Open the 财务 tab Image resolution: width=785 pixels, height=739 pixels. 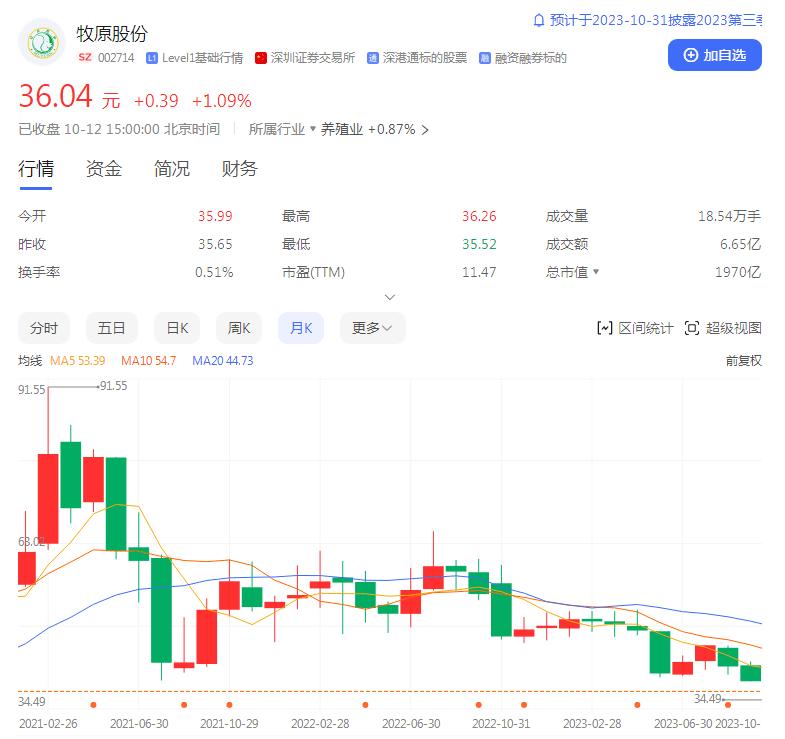(240, 169)
